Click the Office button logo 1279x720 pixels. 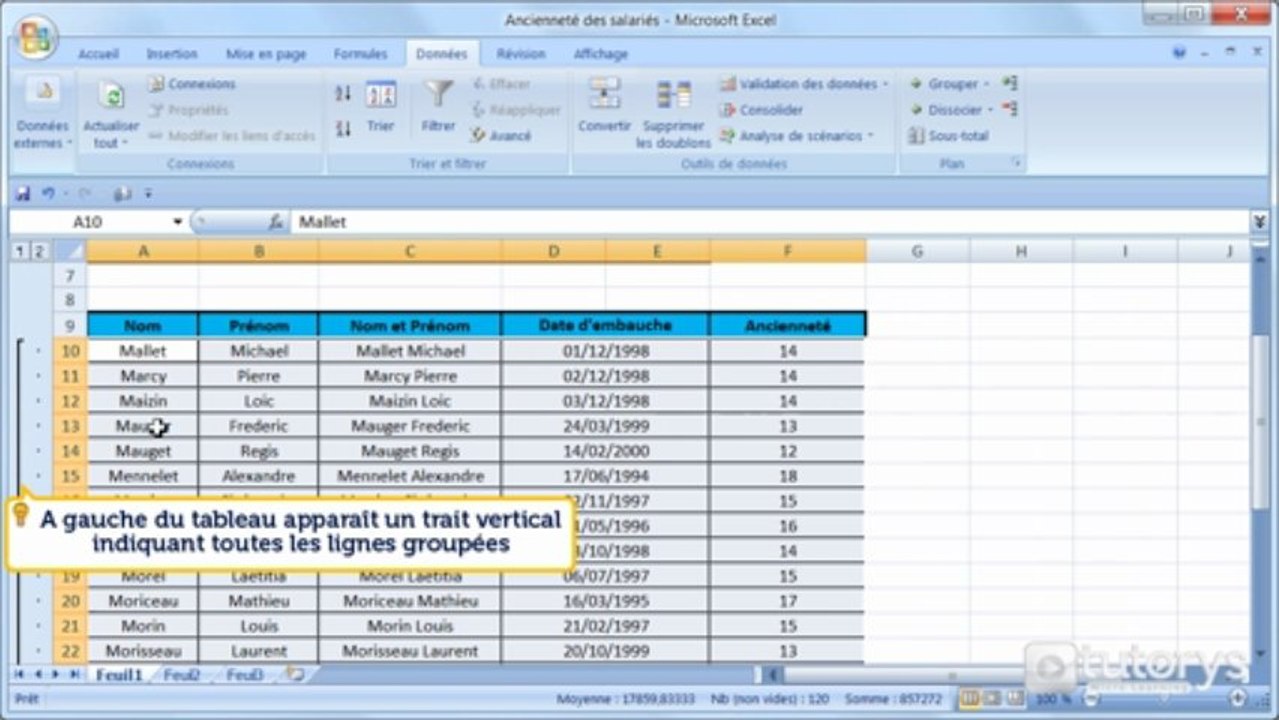(x=36, y=38)
